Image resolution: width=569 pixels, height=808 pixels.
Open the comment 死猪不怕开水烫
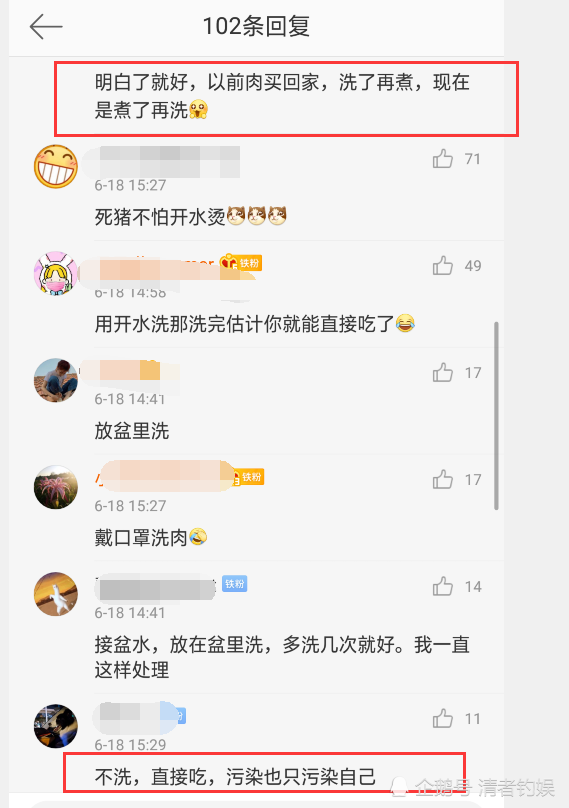coord(190,217)
